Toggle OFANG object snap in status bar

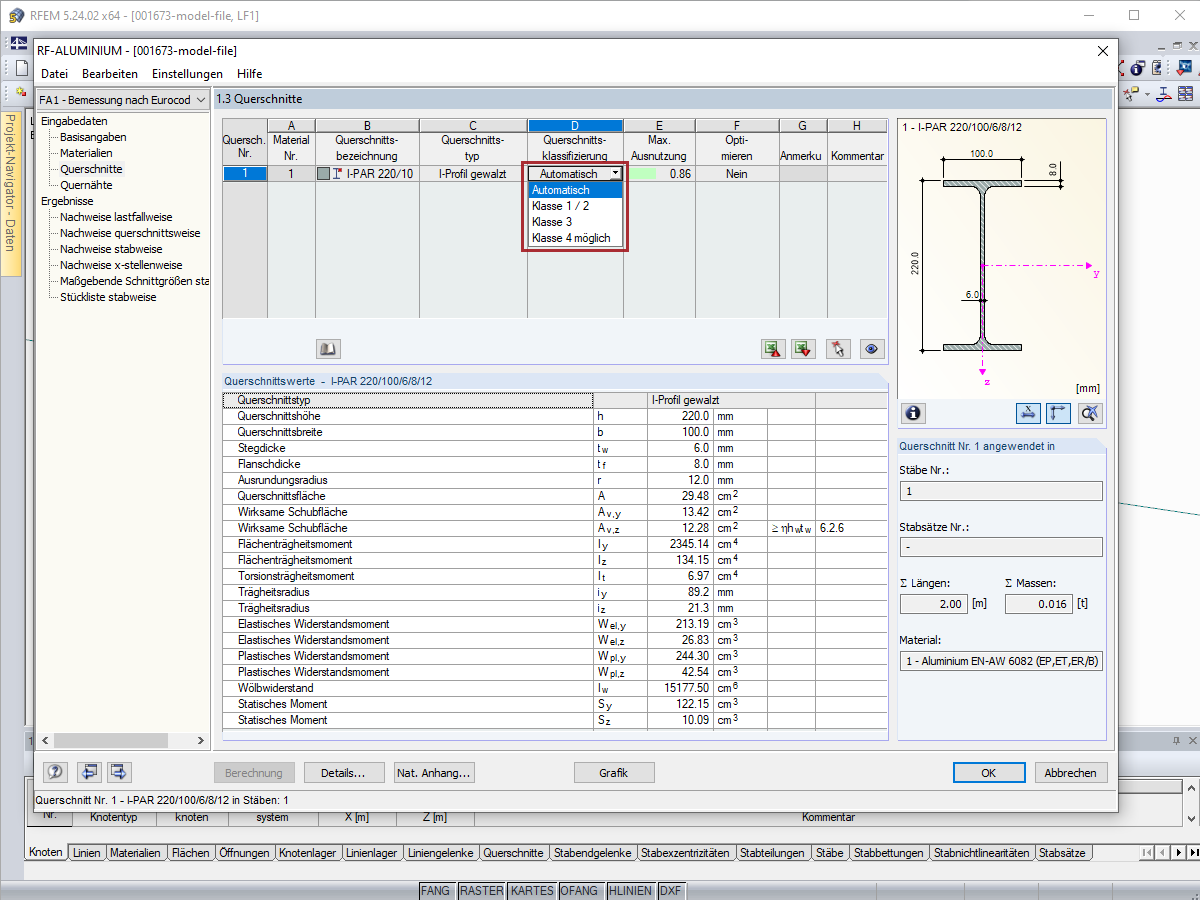click(x=579, y=890)
